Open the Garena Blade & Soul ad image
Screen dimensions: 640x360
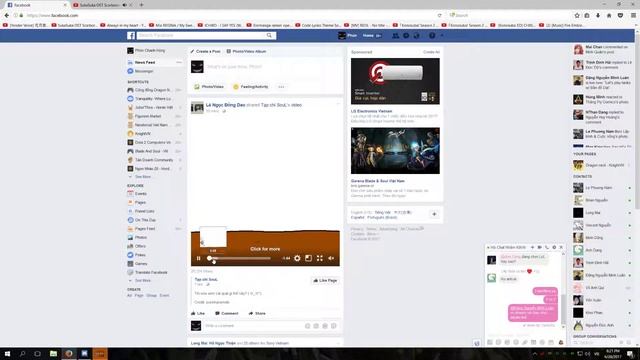click(395, 151)
